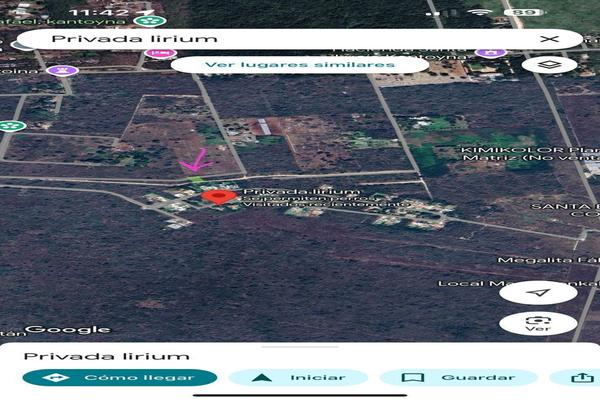Expand bottom sheet via Privada lirium title
This screenshot has width=600, height=400.
106,356
